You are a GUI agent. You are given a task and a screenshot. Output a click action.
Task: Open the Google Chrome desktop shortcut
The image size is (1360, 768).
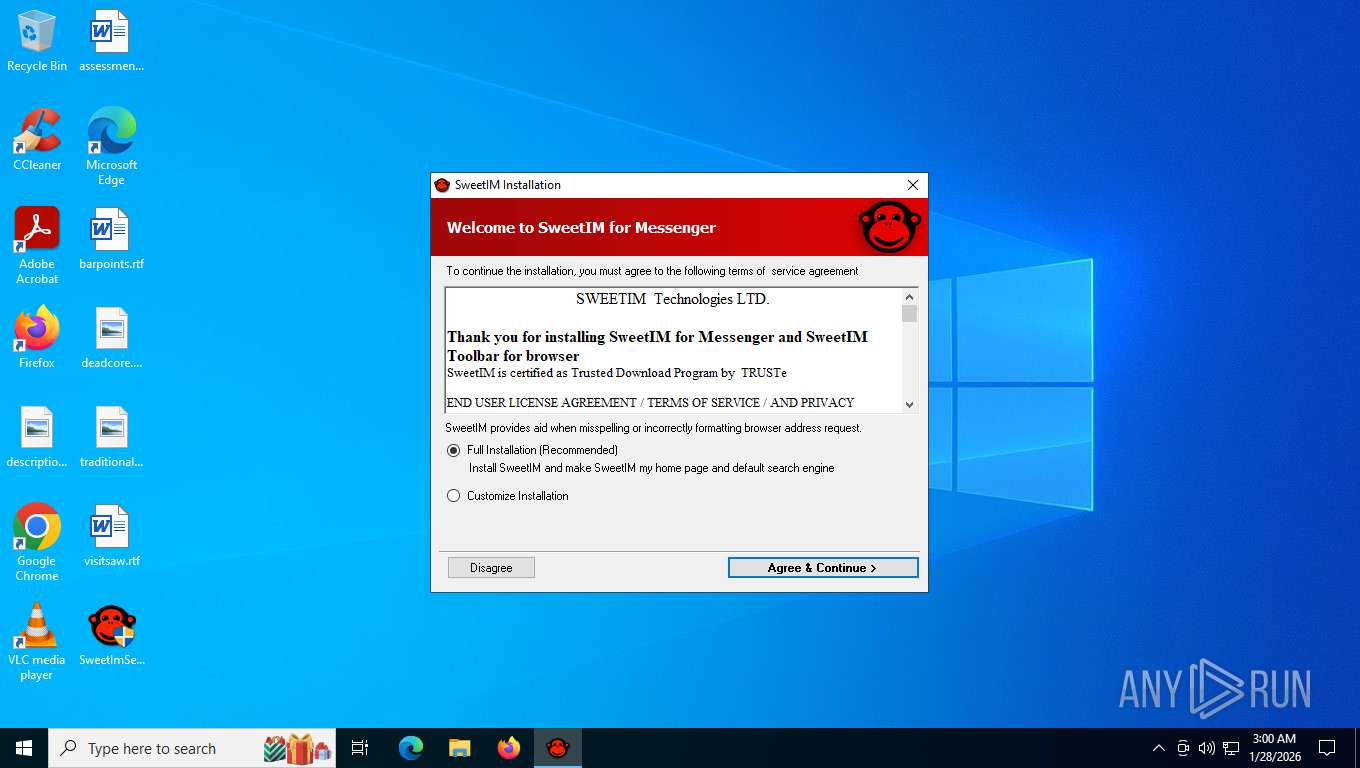coord(37,542)
